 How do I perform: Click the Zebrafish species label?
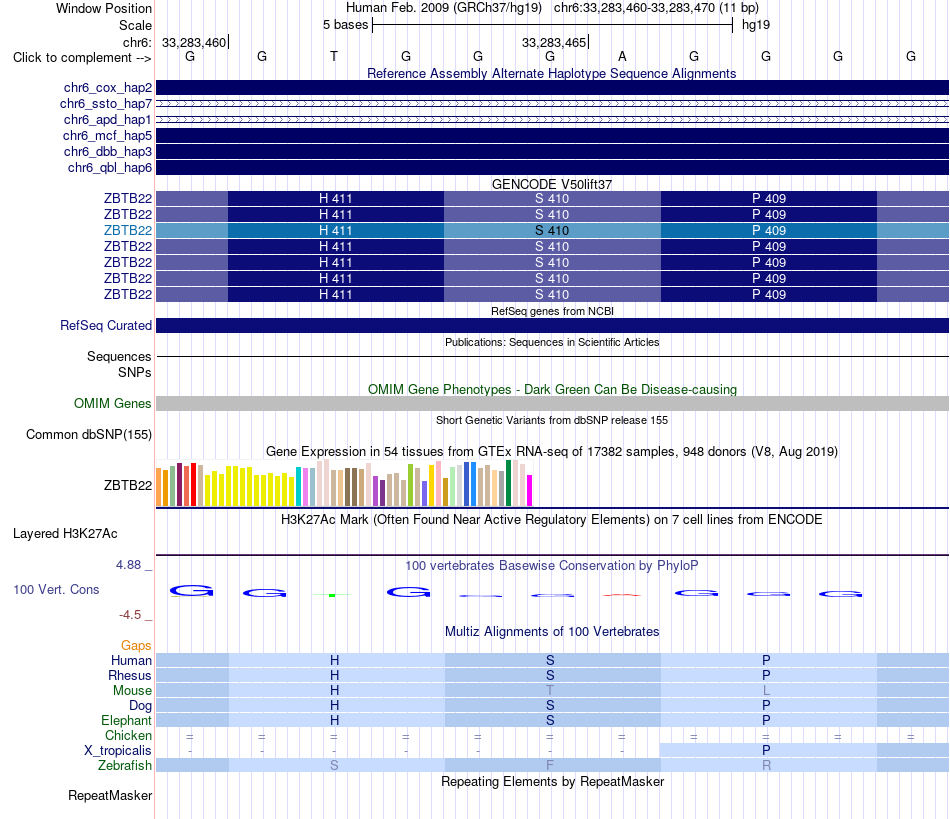coord(125,765)
